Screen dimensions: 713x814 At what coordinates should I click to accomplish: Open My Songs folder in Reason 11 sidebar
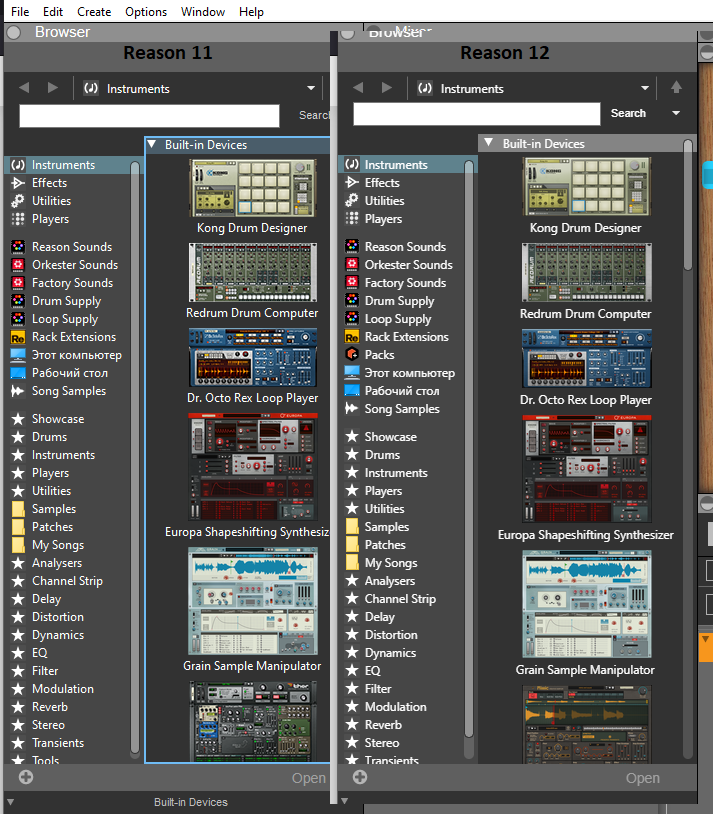click(58, 545)
